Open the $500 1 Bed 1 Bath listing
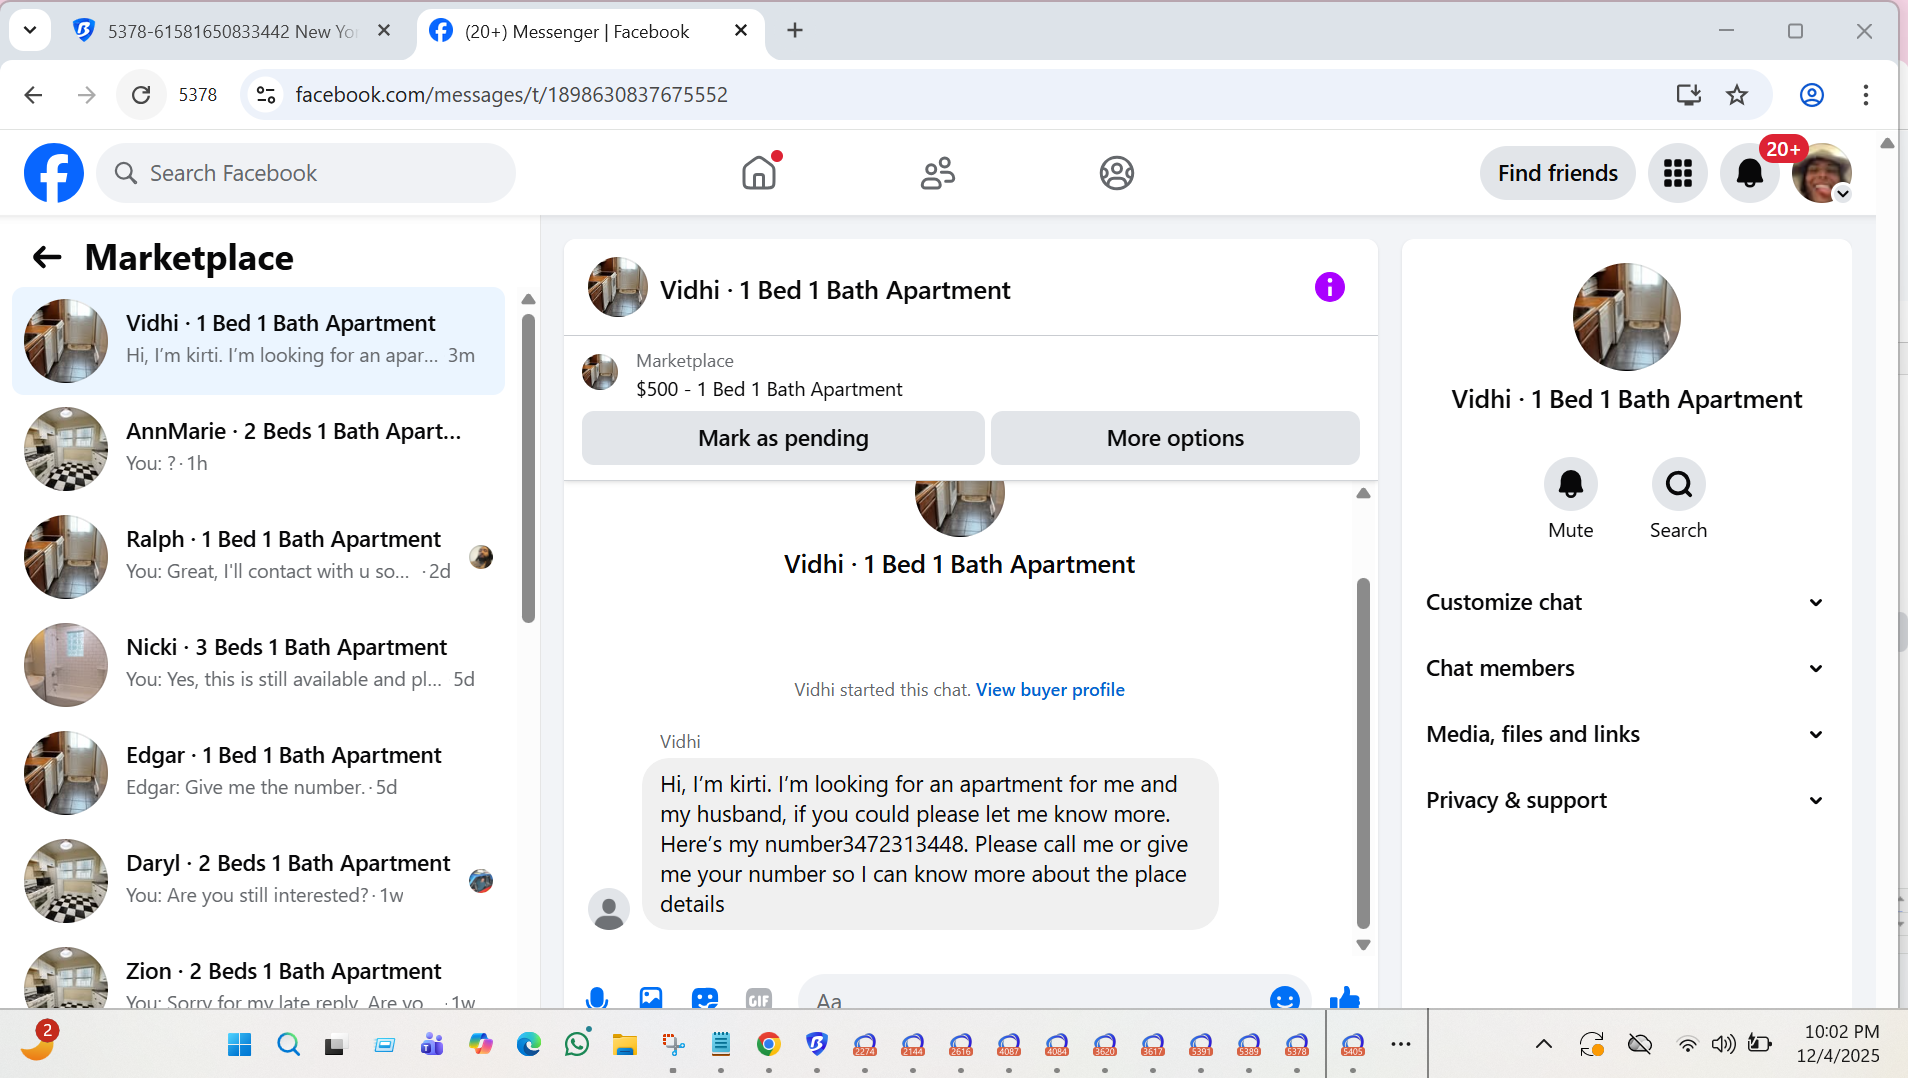Screen dimensions: 1908x1078 pyautogui.click(x=768, y=389)
